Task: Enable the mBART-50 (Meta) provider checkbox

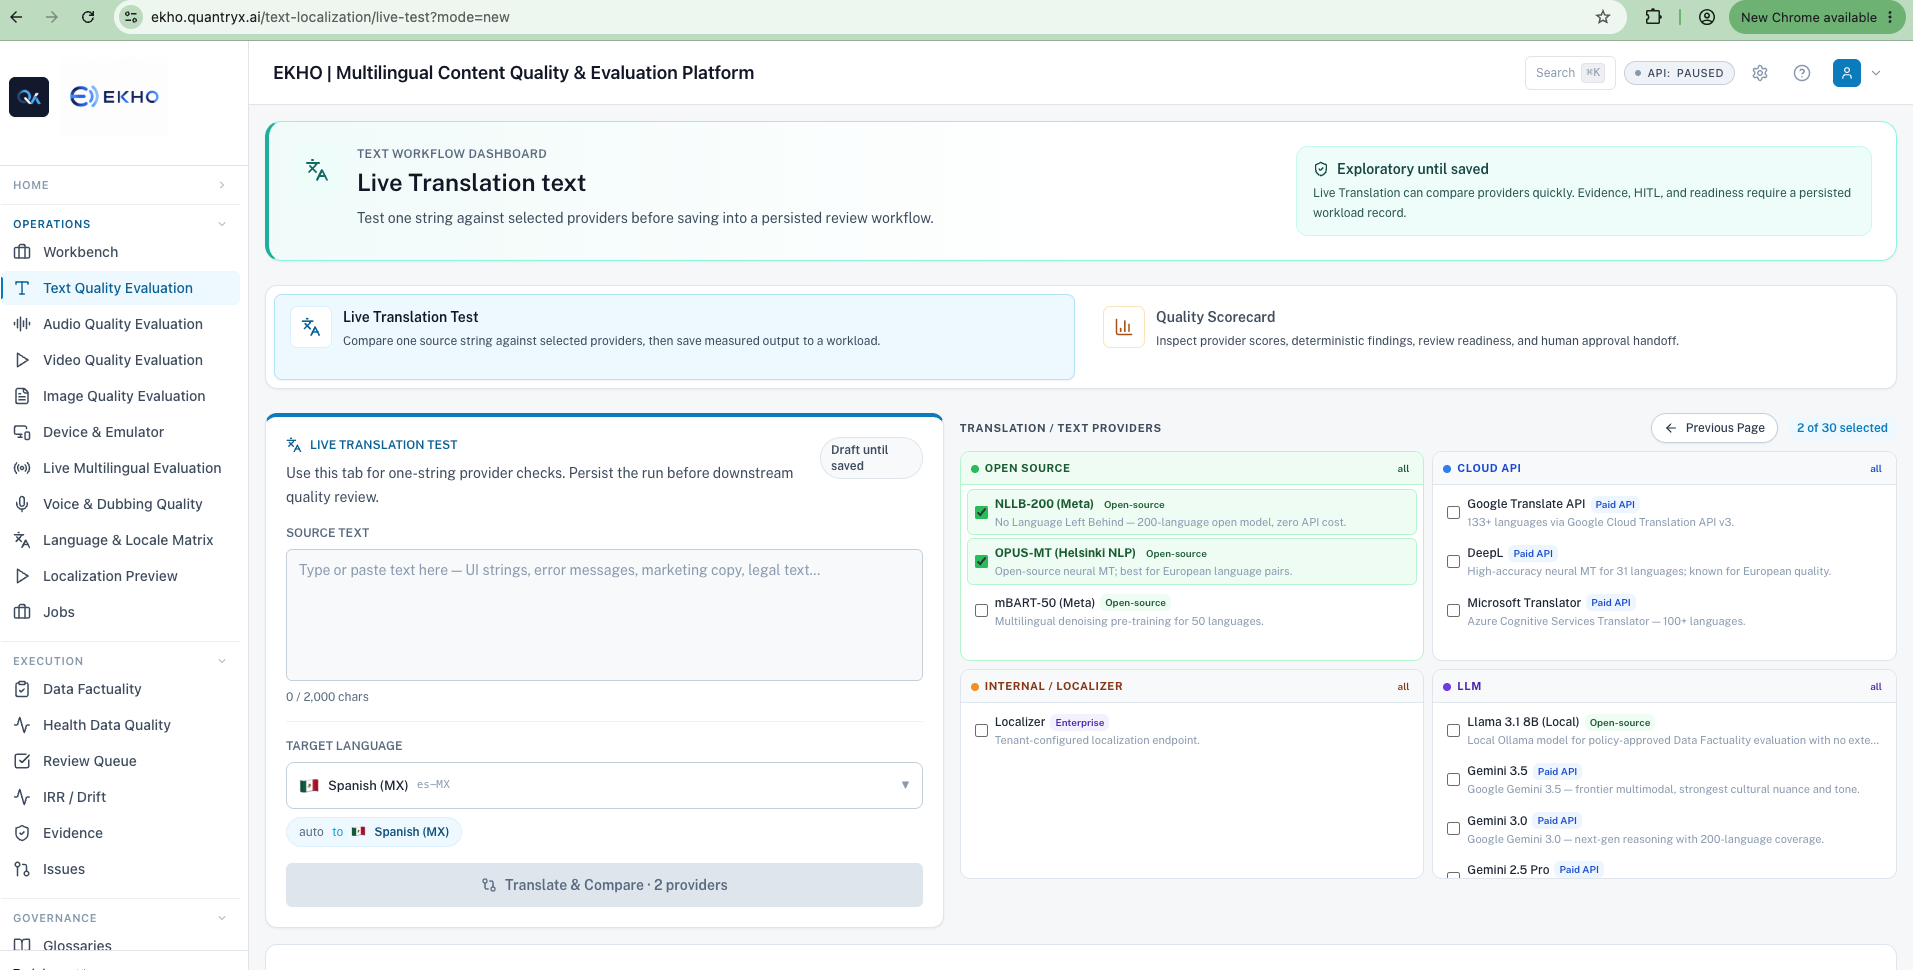Action: click(982, 611)
